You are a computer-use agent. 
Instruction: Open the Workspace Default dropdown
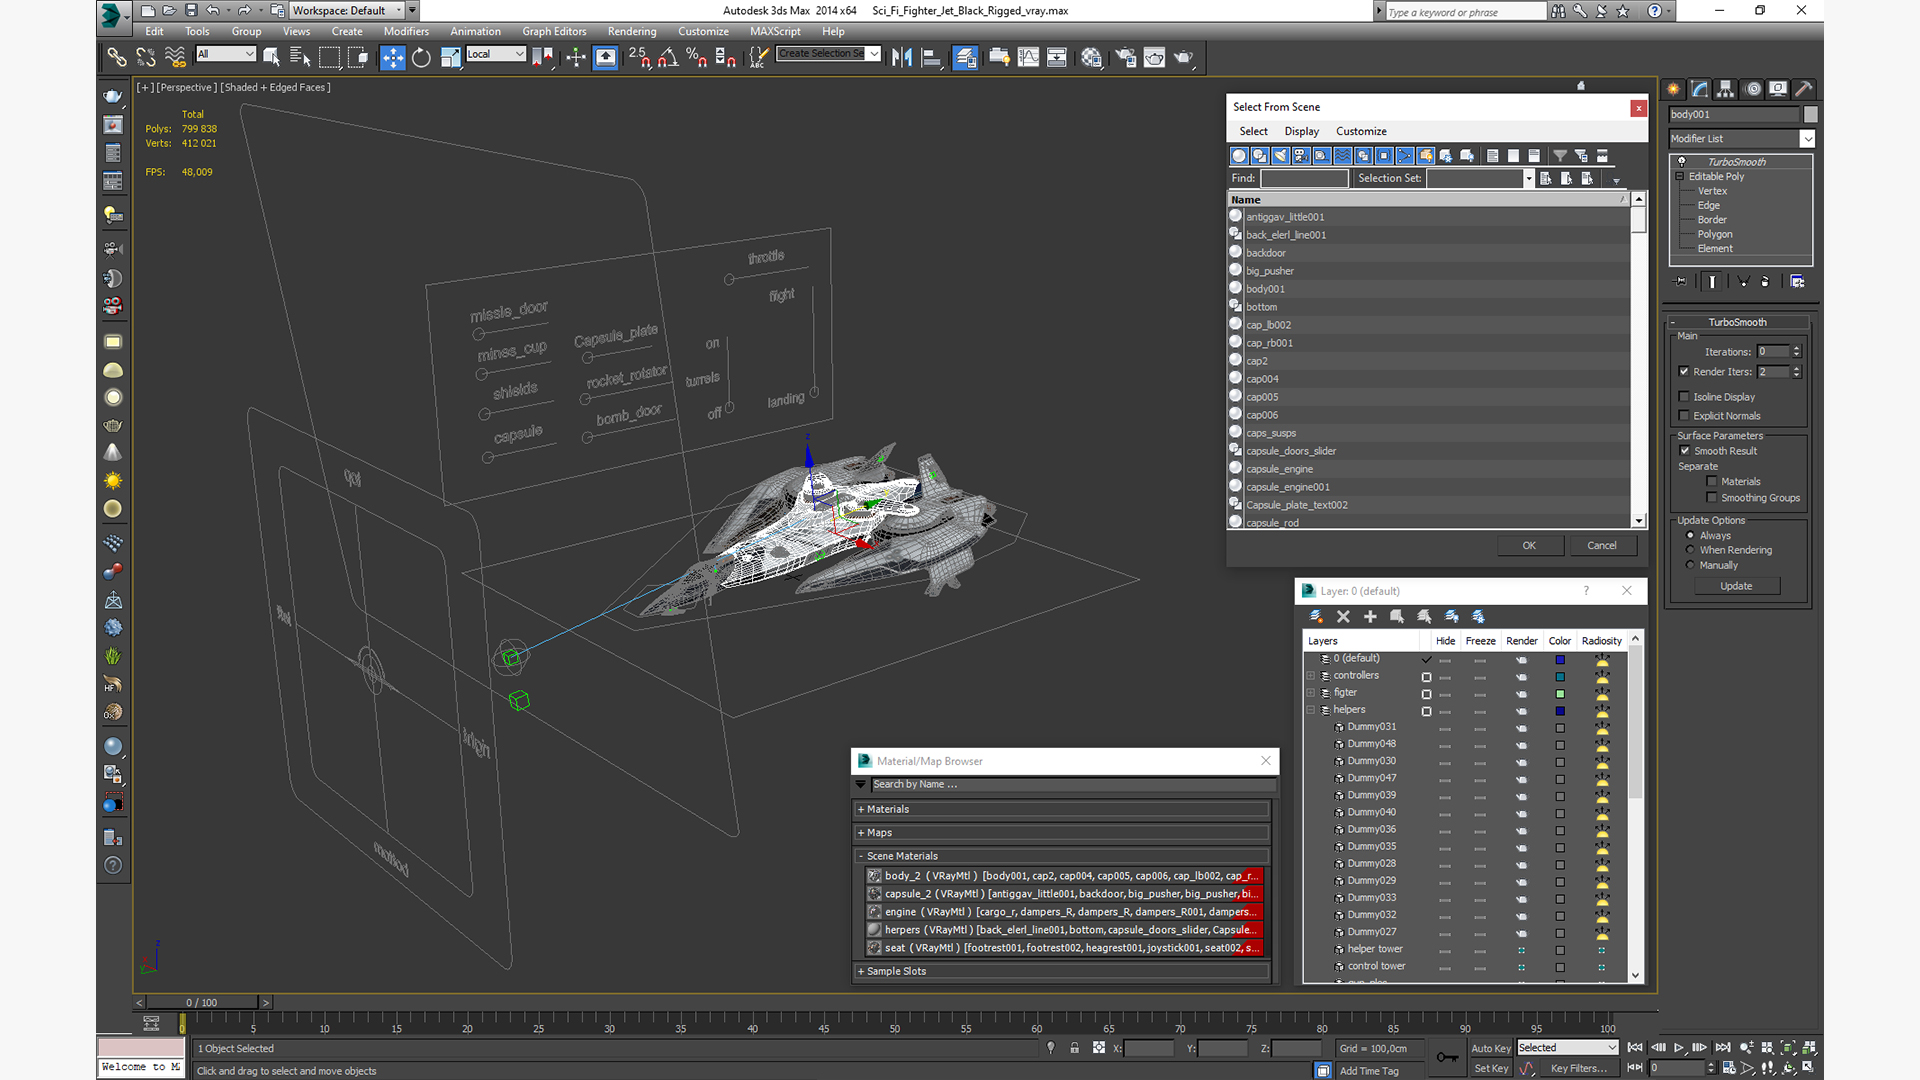[347, 10]
